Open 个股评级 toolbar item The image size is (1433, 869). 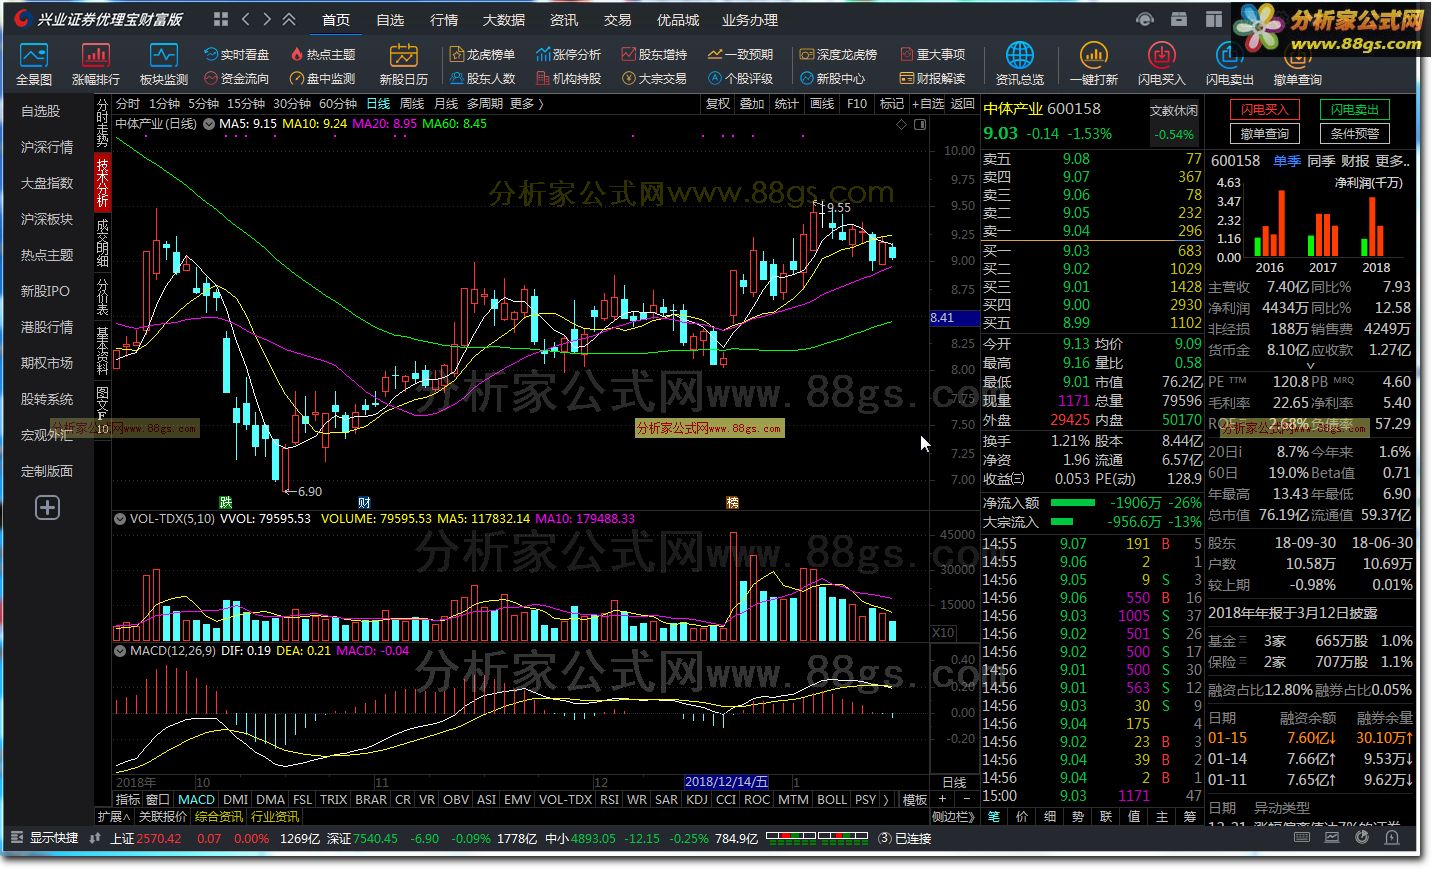pyautogui.click(x=740, y=78)
